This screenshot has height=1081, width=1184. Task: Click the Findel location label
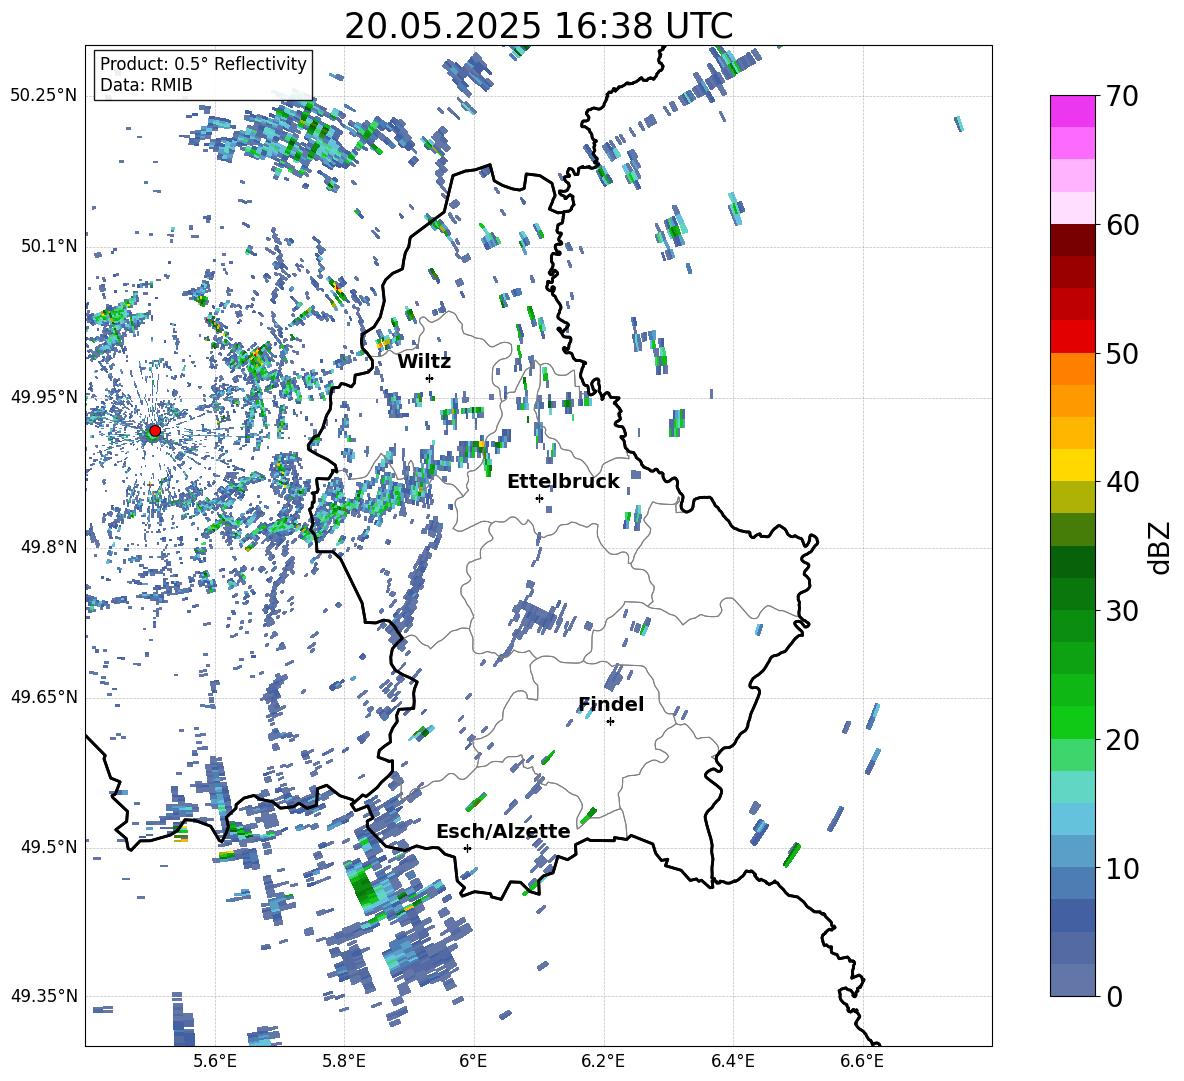tap(611, 704)
